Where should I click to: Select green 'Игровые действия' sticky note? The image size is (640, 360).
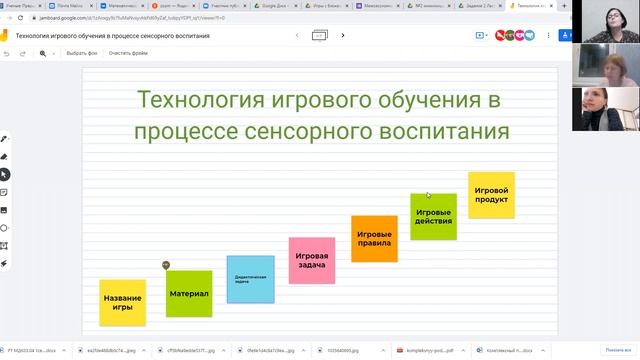[433, 217]
